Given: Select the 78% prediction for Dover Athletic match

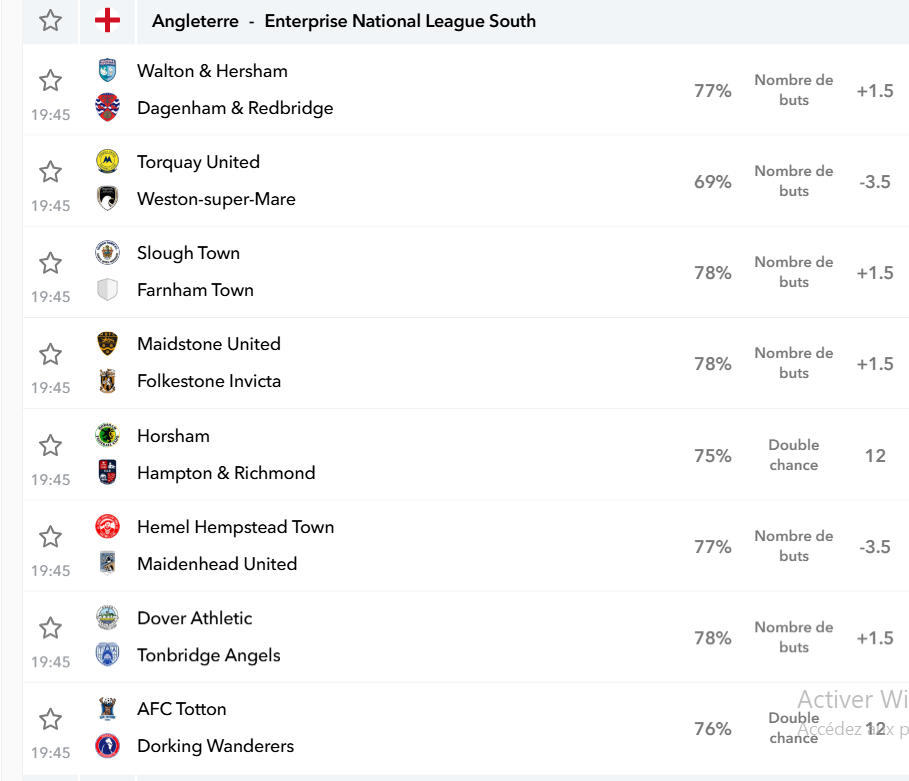Looking at the screenshot, I should (x=712, y=638).
